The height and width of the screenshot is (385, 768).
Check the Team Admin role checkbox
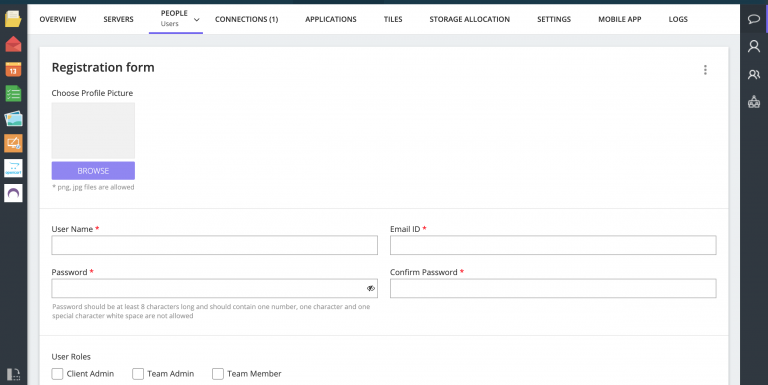coord(138,374)
